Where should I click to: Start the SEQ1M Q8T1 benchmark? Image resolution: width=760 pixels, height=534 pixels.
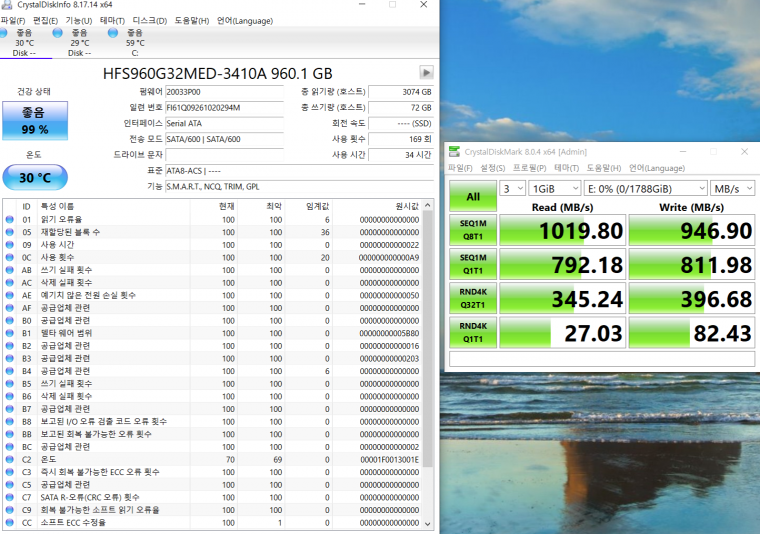473,230
